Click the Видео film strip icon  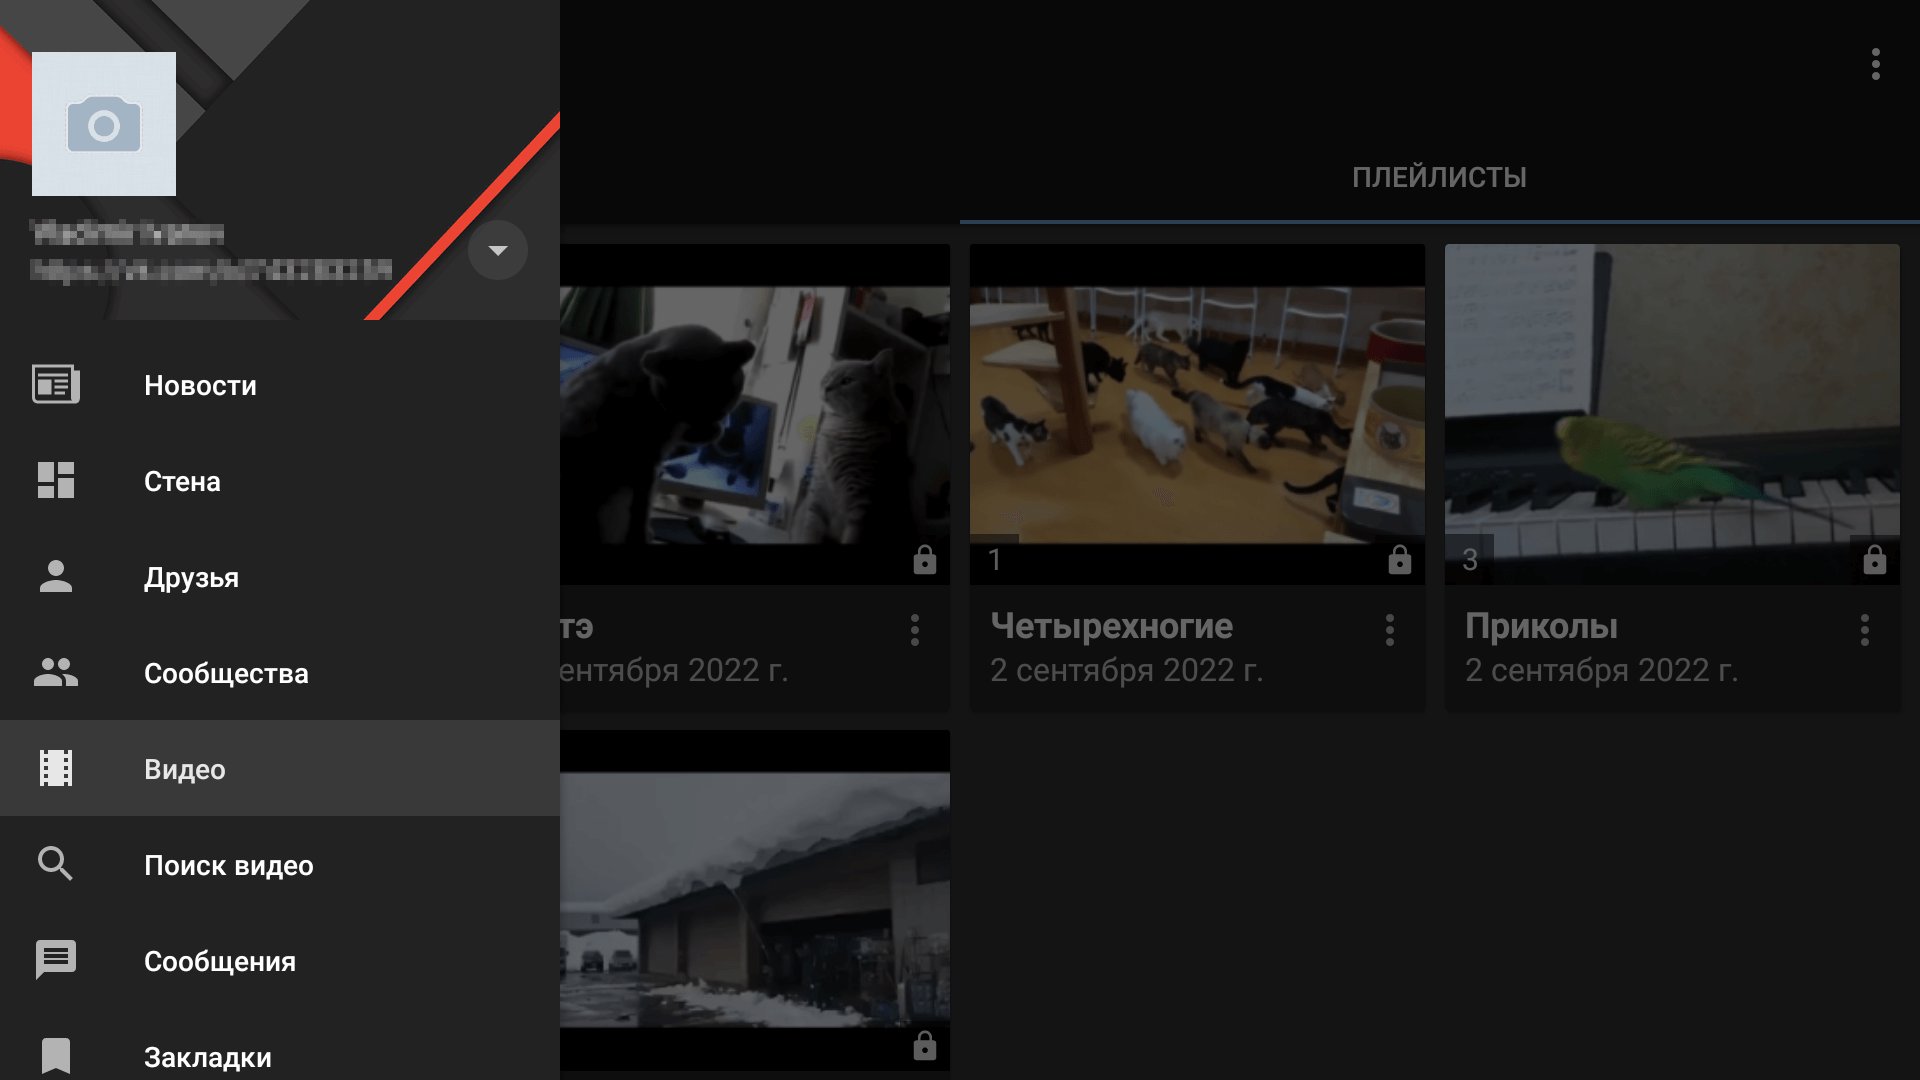click(x=56, y=769)
